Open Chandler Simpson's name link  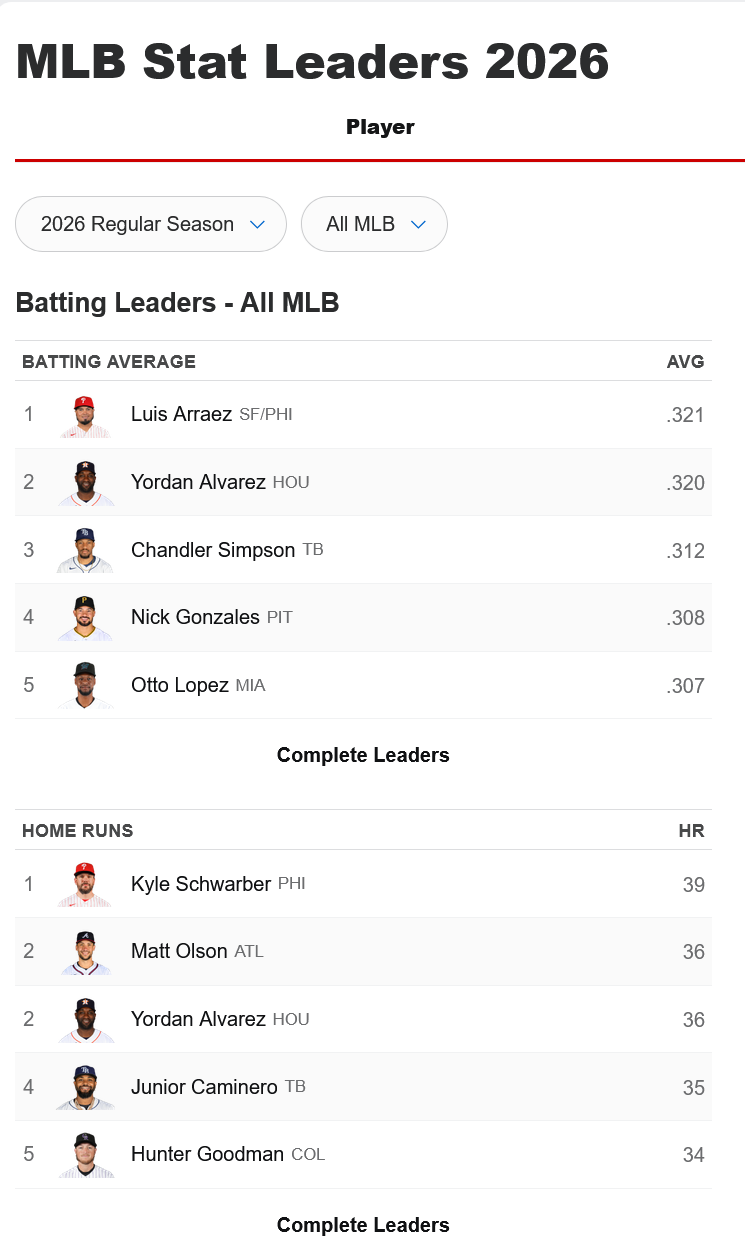213,550
